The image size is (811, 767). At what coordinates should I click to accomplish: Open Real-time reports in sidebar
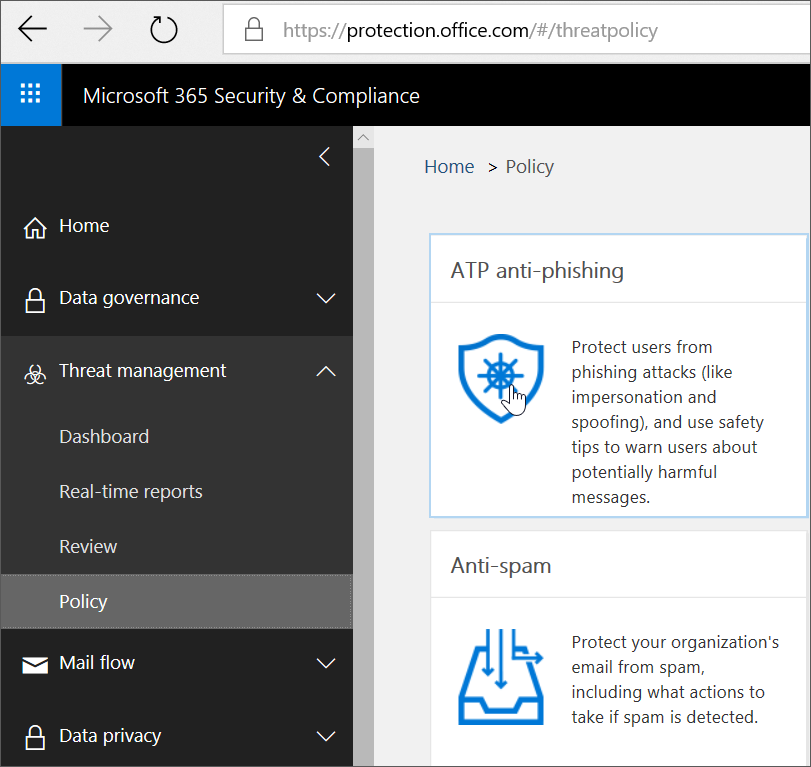[x=131, y=491]
